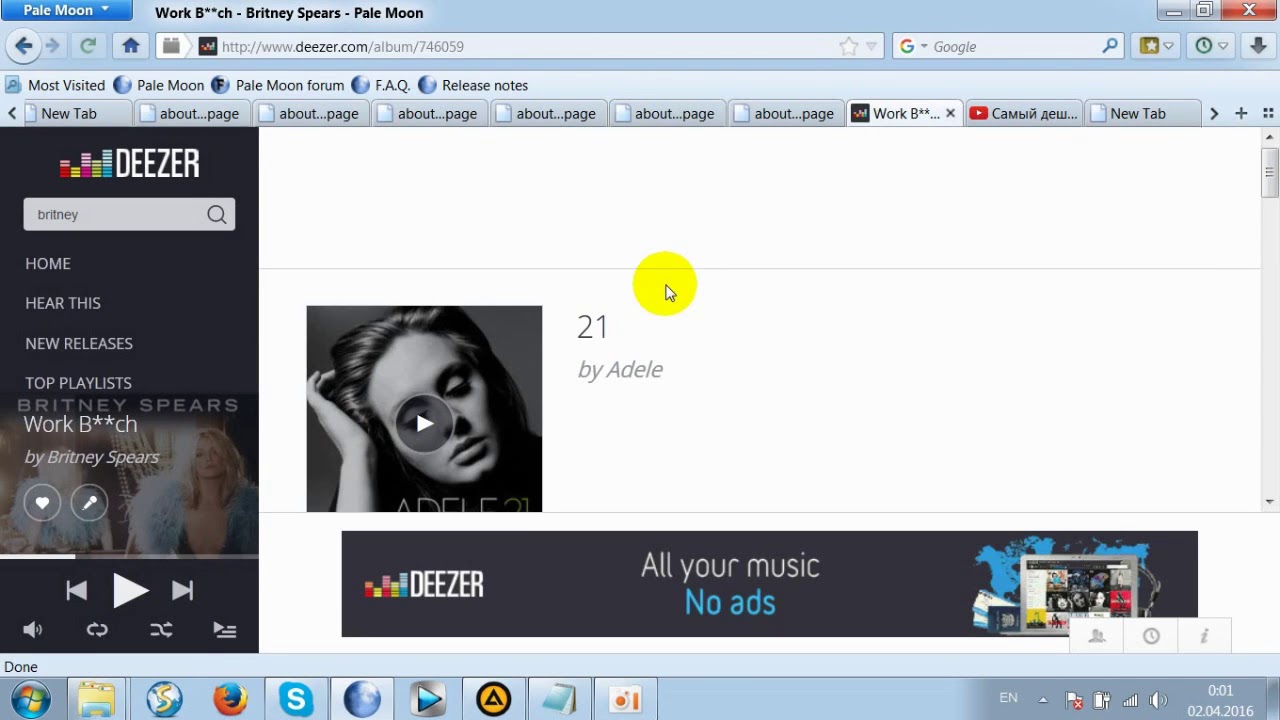Add Work B**ch to favourites with heart
The width and height of the screenshot is (1280, 720).
point(42,503)
